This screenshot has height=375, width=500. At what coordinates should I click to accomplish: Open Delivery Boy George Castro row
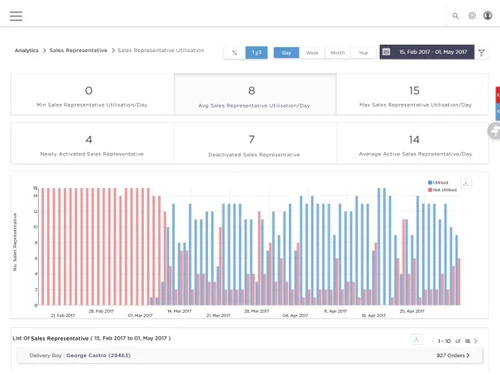(250, 356)
